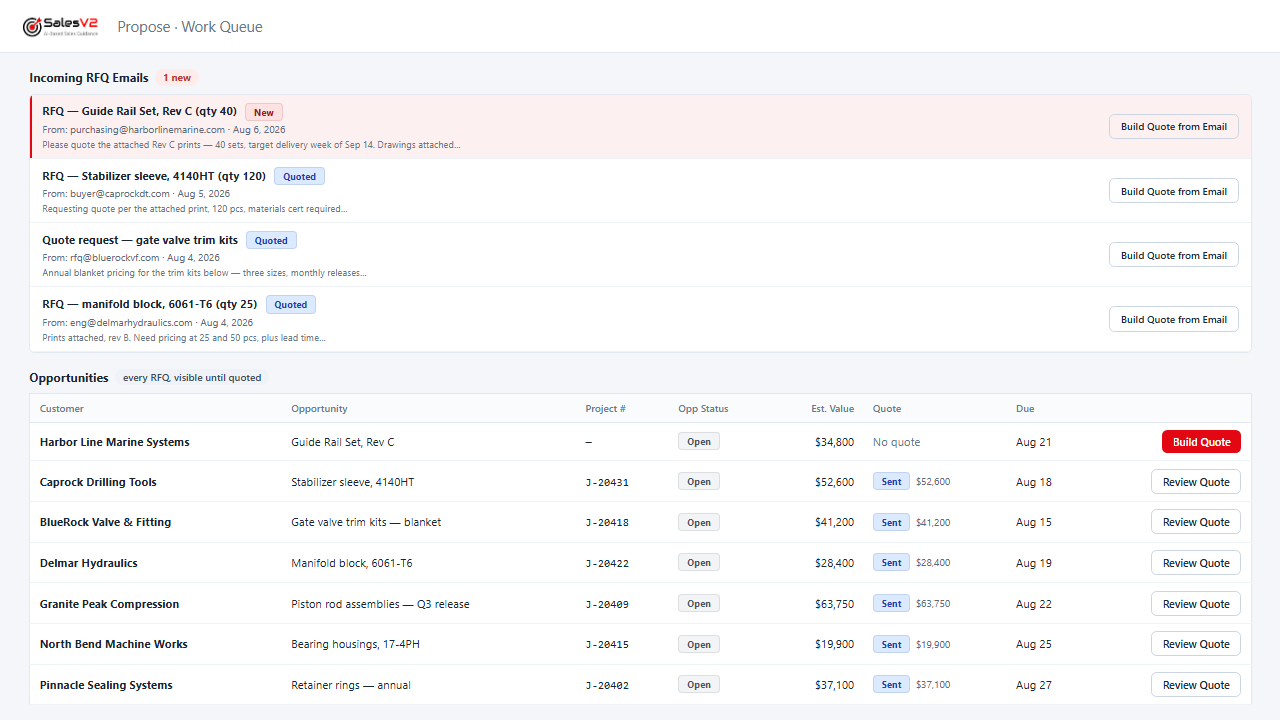Click red Build Quote for Harbor Line Marine

pos(1201,442)
